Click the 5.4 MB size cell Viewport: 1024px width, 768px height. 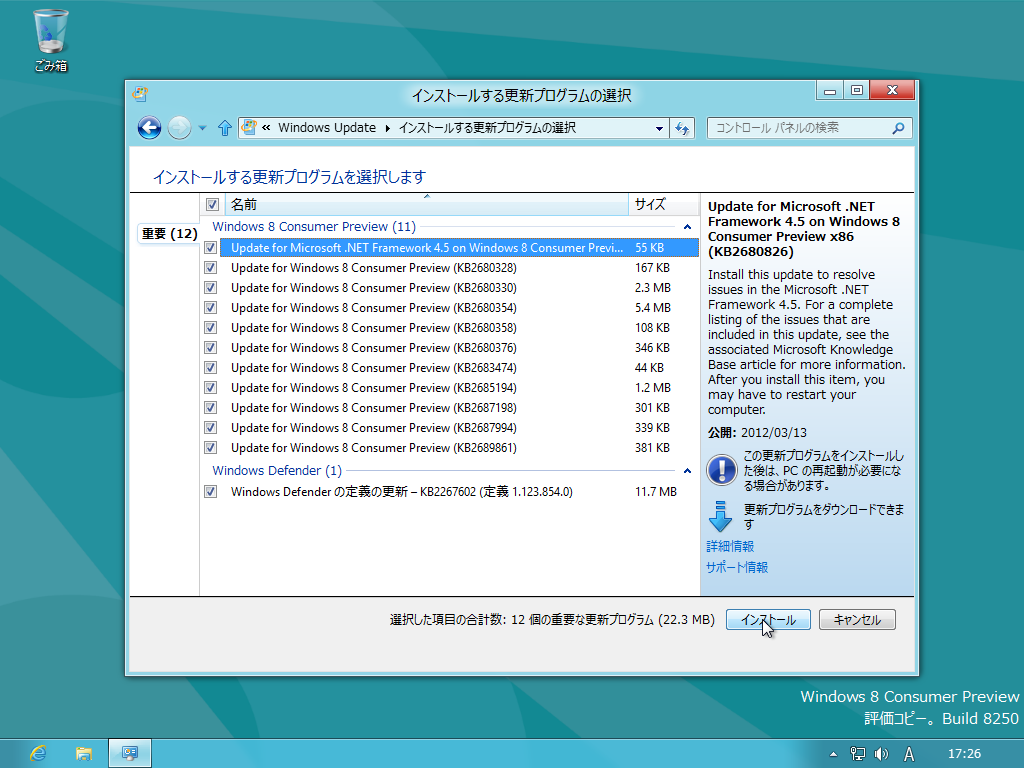point(652,308)
